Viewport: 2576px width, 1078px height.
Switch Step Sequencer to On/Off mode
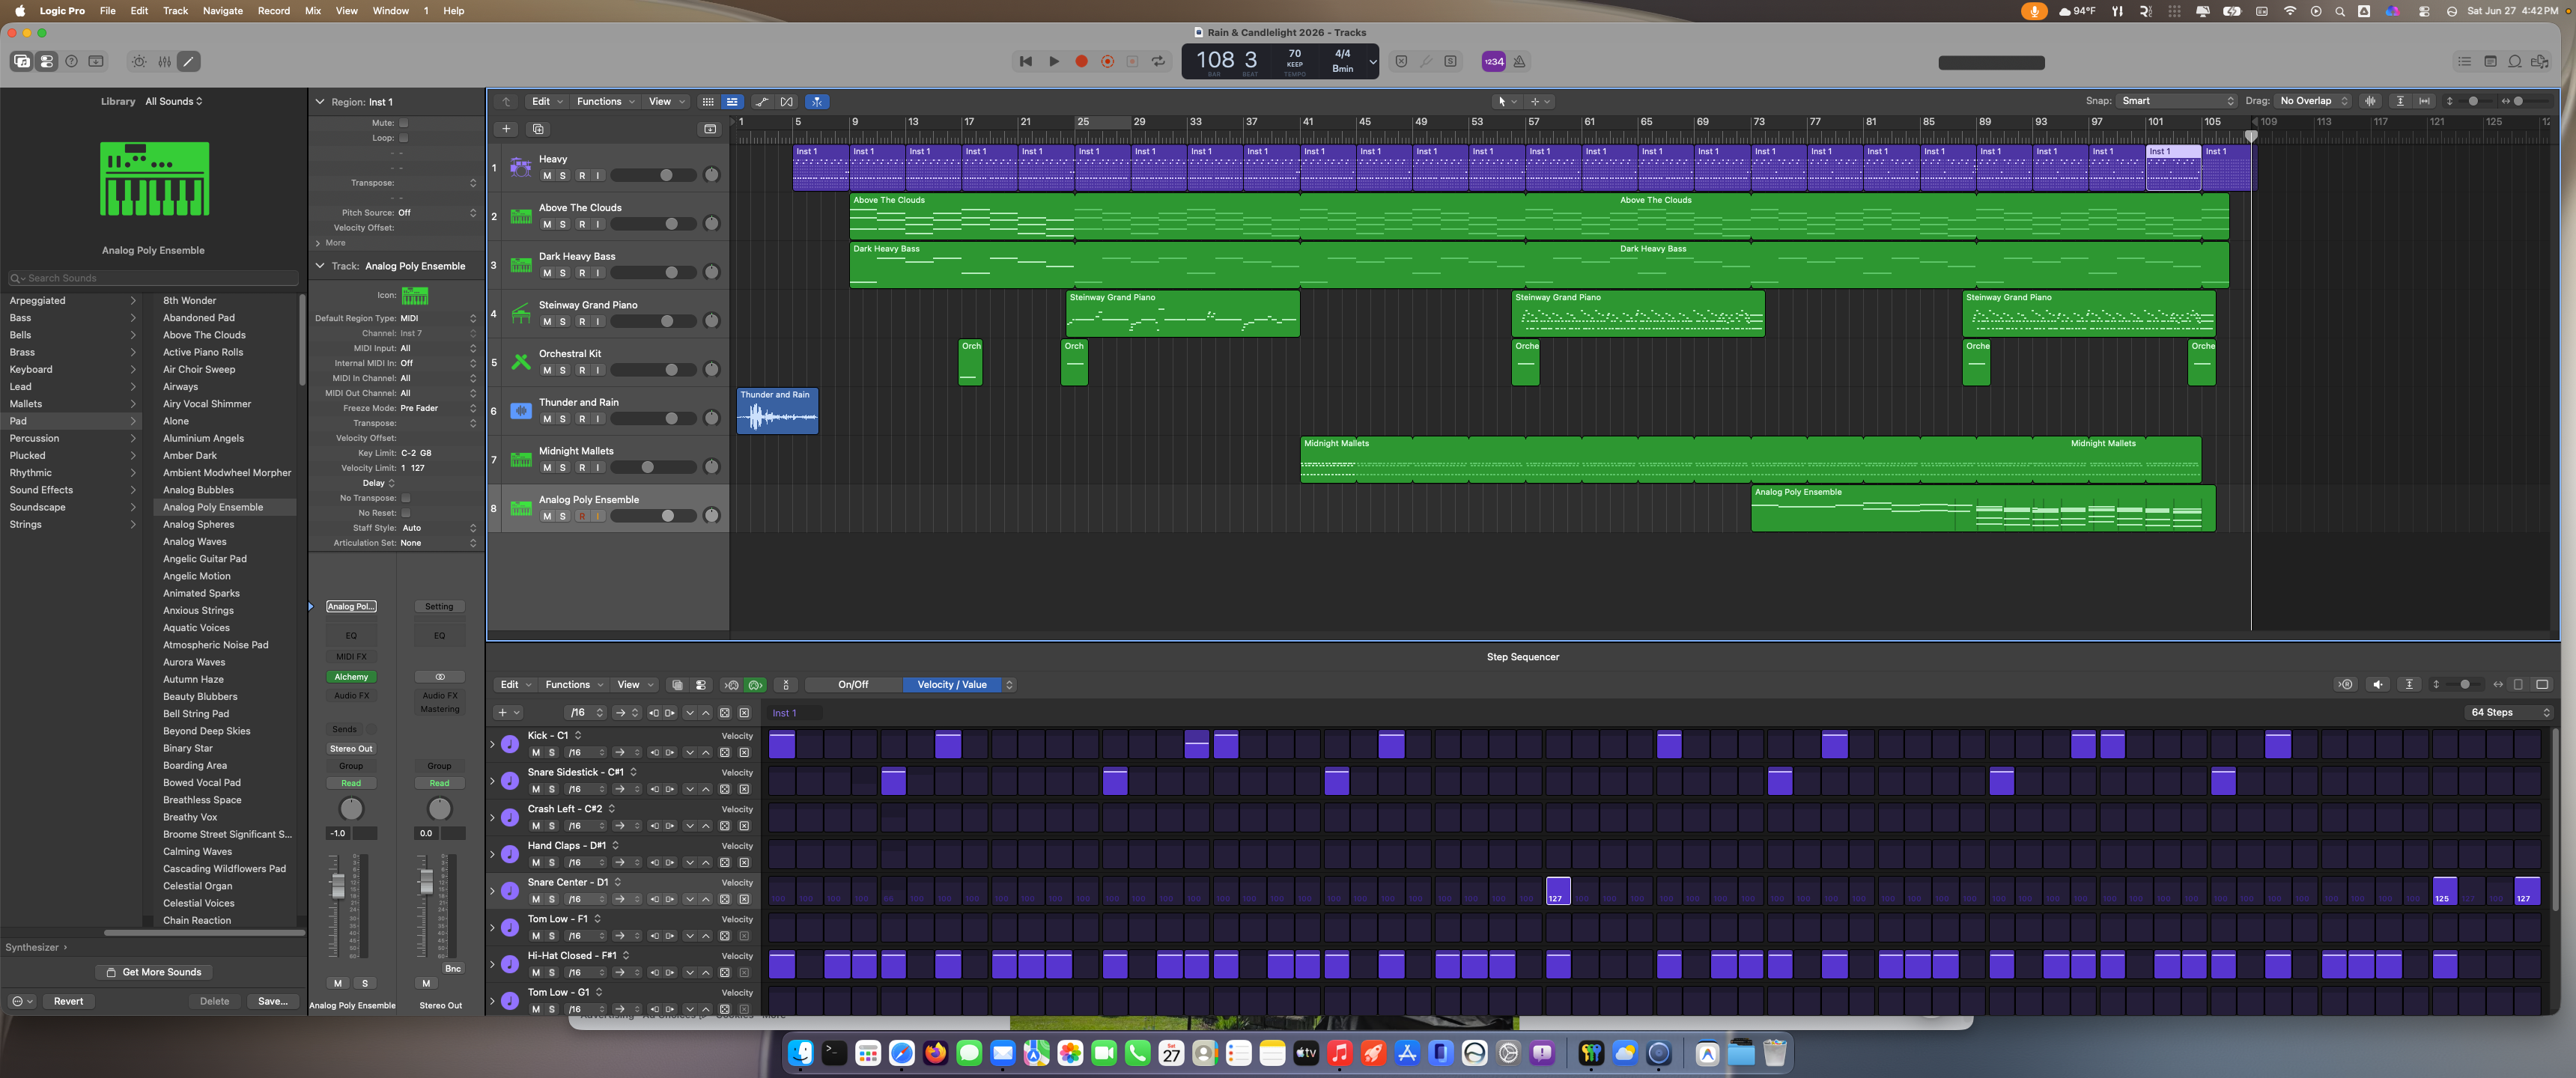[x=853, y=685]
